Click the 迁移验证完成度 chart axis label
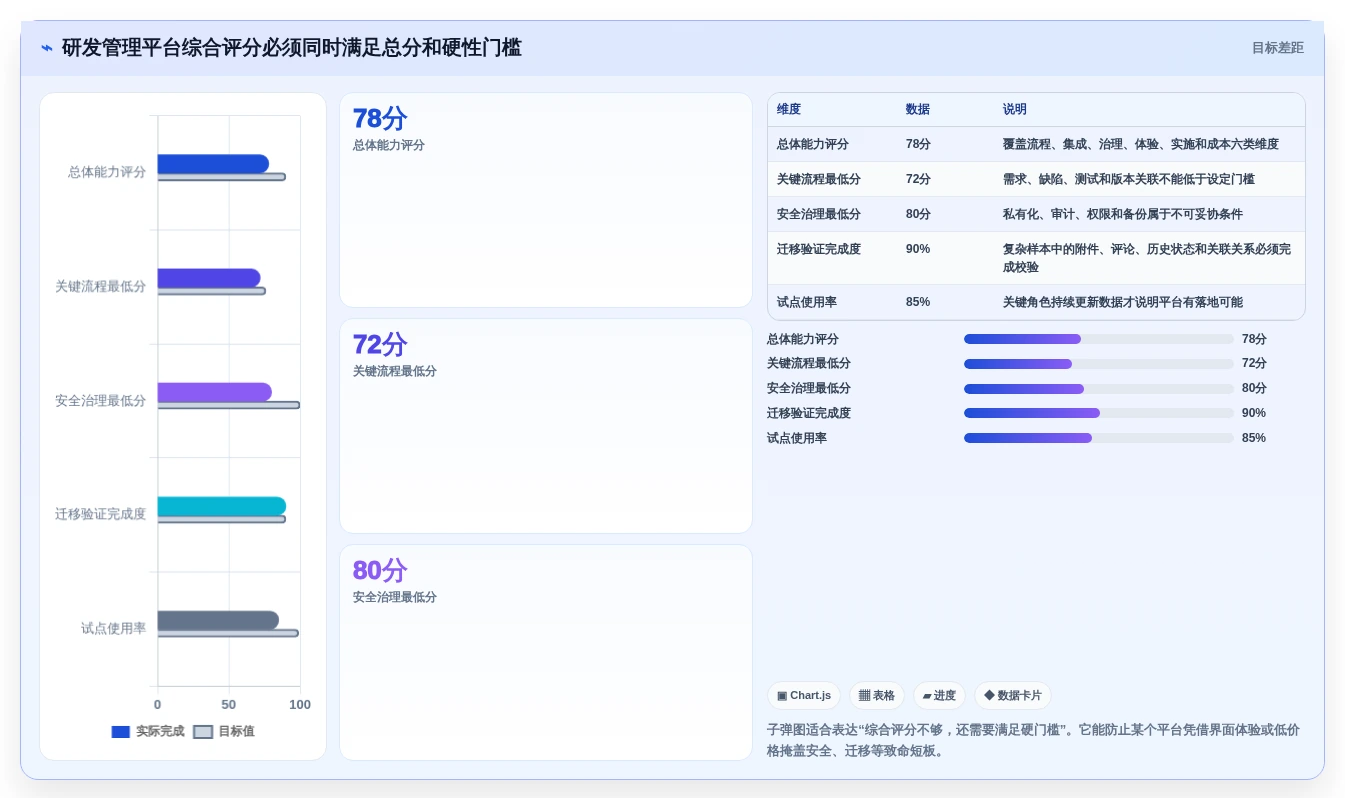This screenshot has height=798, width=1345. (100, 514)
